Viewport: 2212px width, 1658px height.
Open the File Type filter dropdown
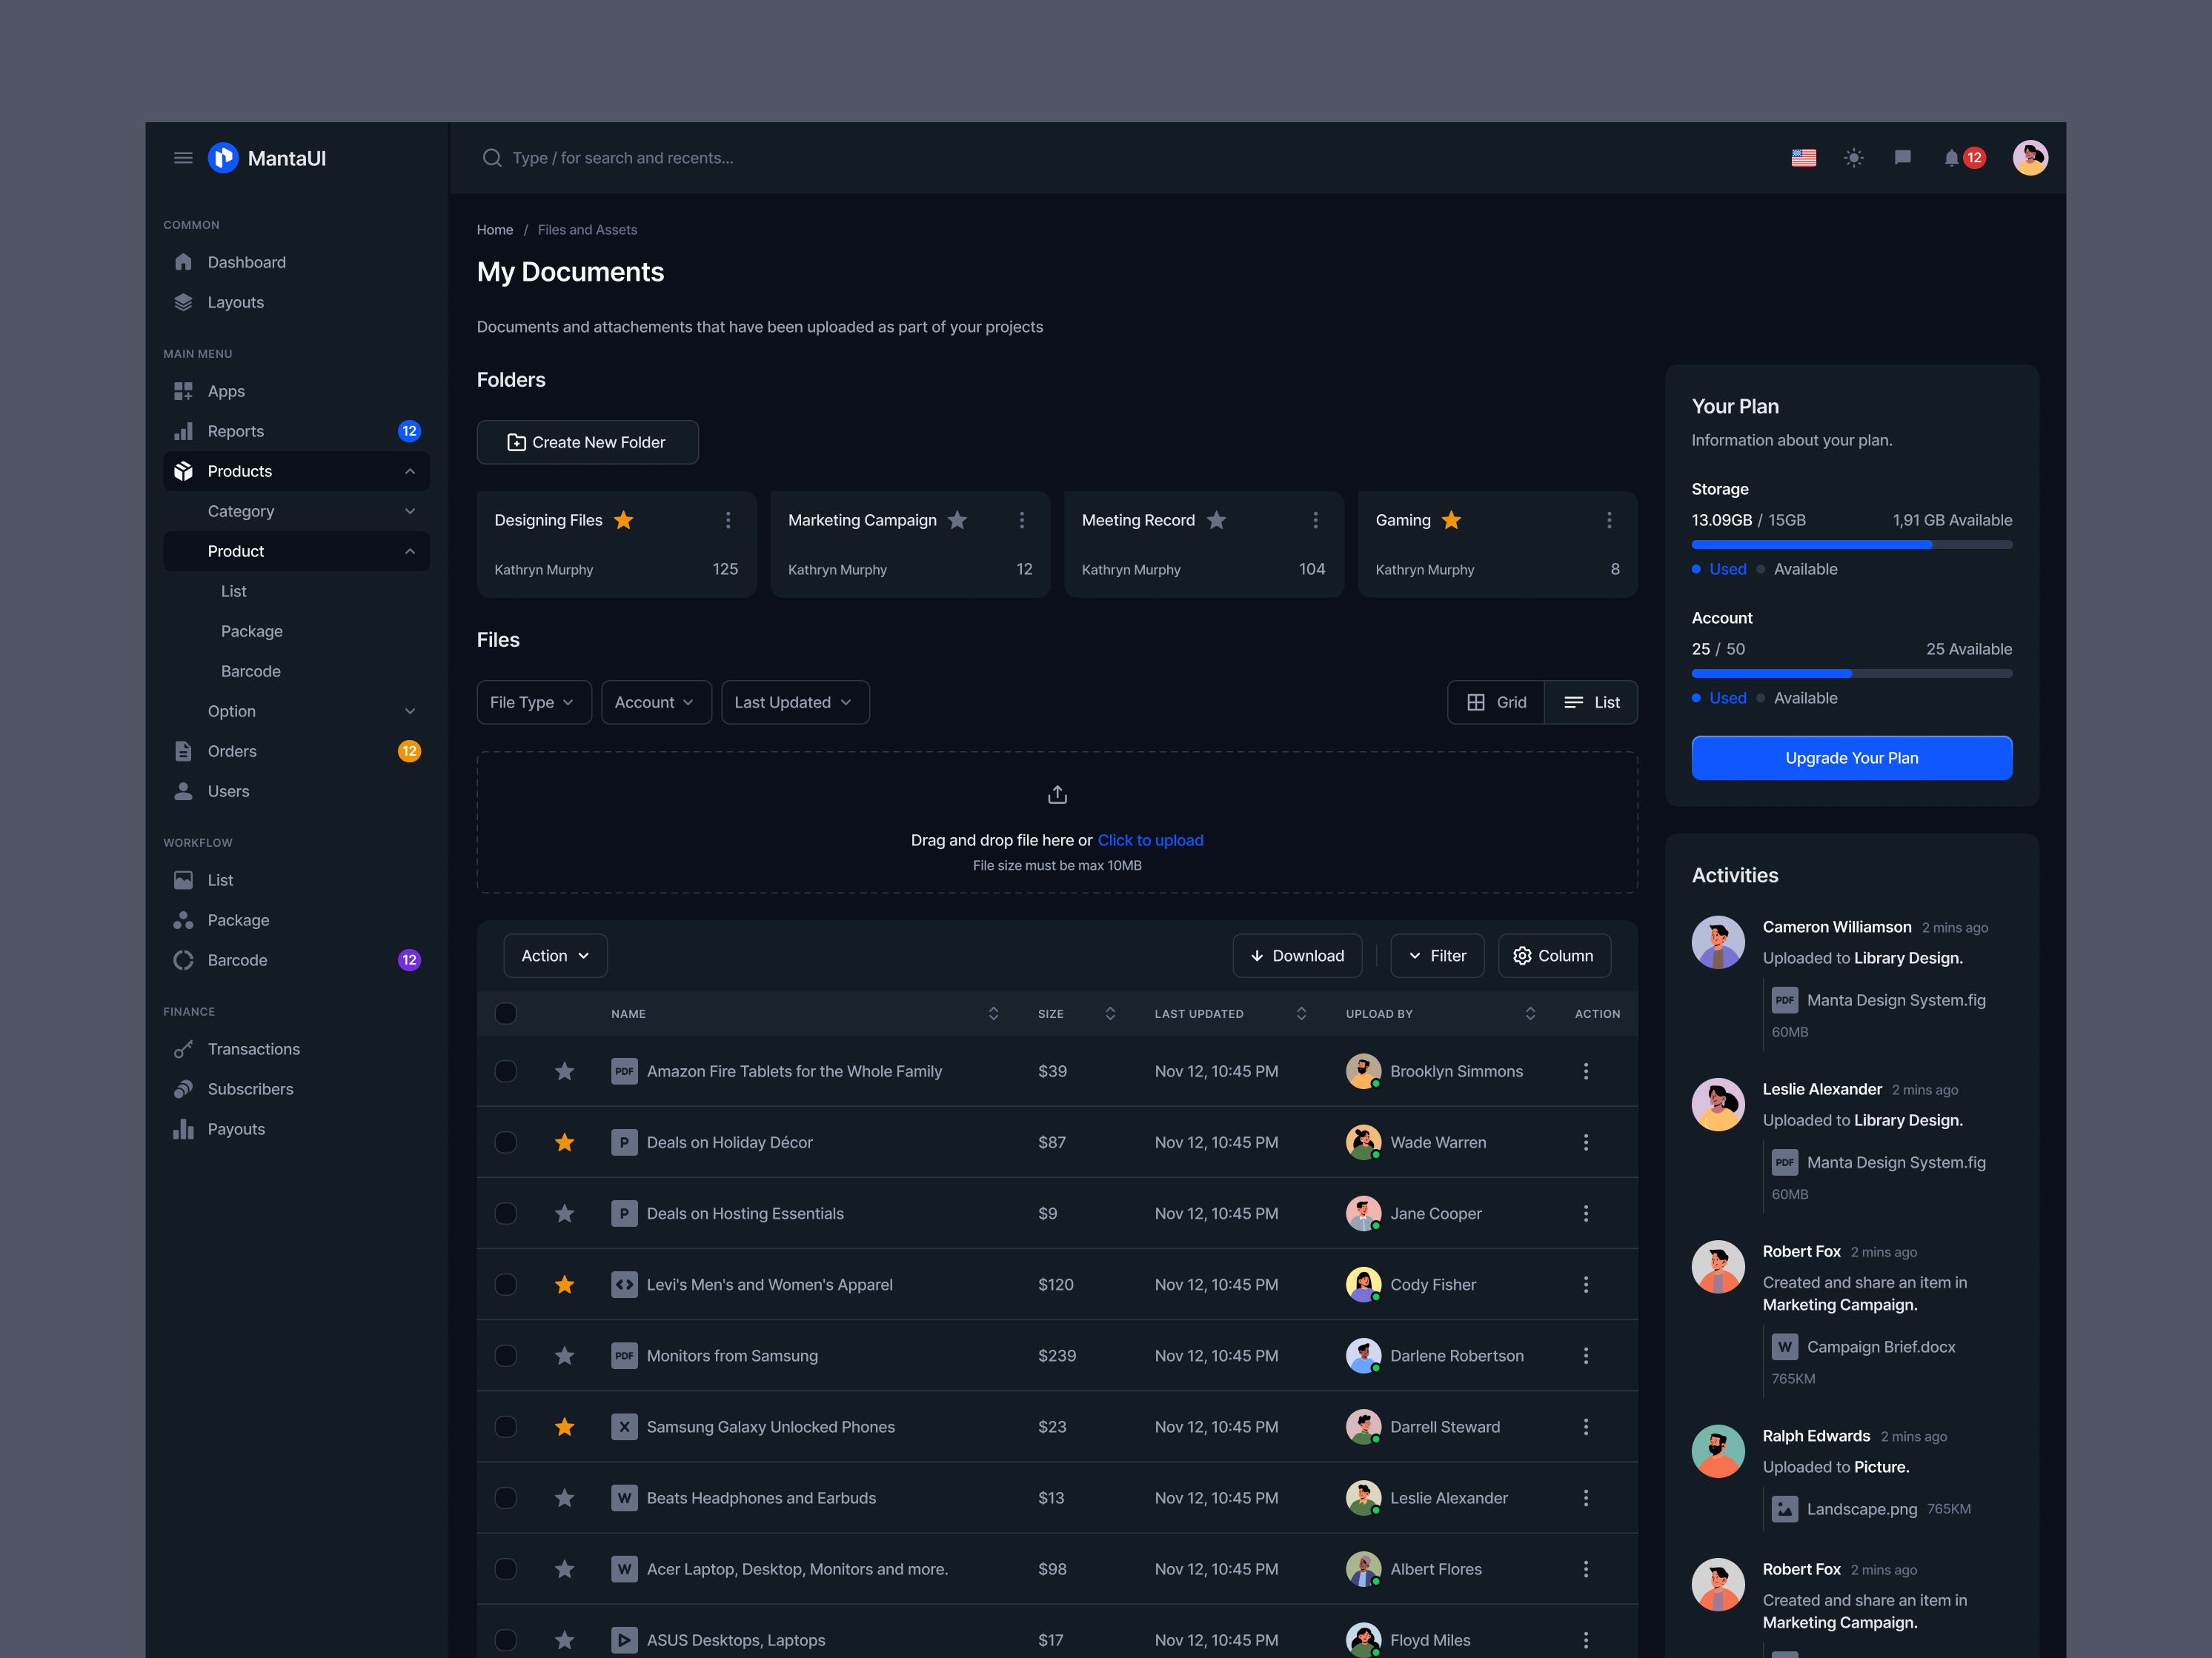click(533, 702)
